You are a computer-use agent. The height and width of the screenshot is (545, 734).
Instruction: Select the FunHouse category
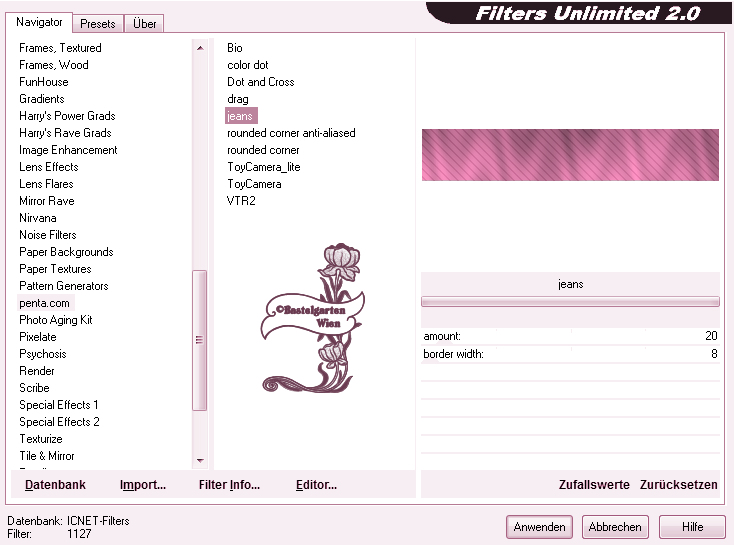(x=44, y=82)
